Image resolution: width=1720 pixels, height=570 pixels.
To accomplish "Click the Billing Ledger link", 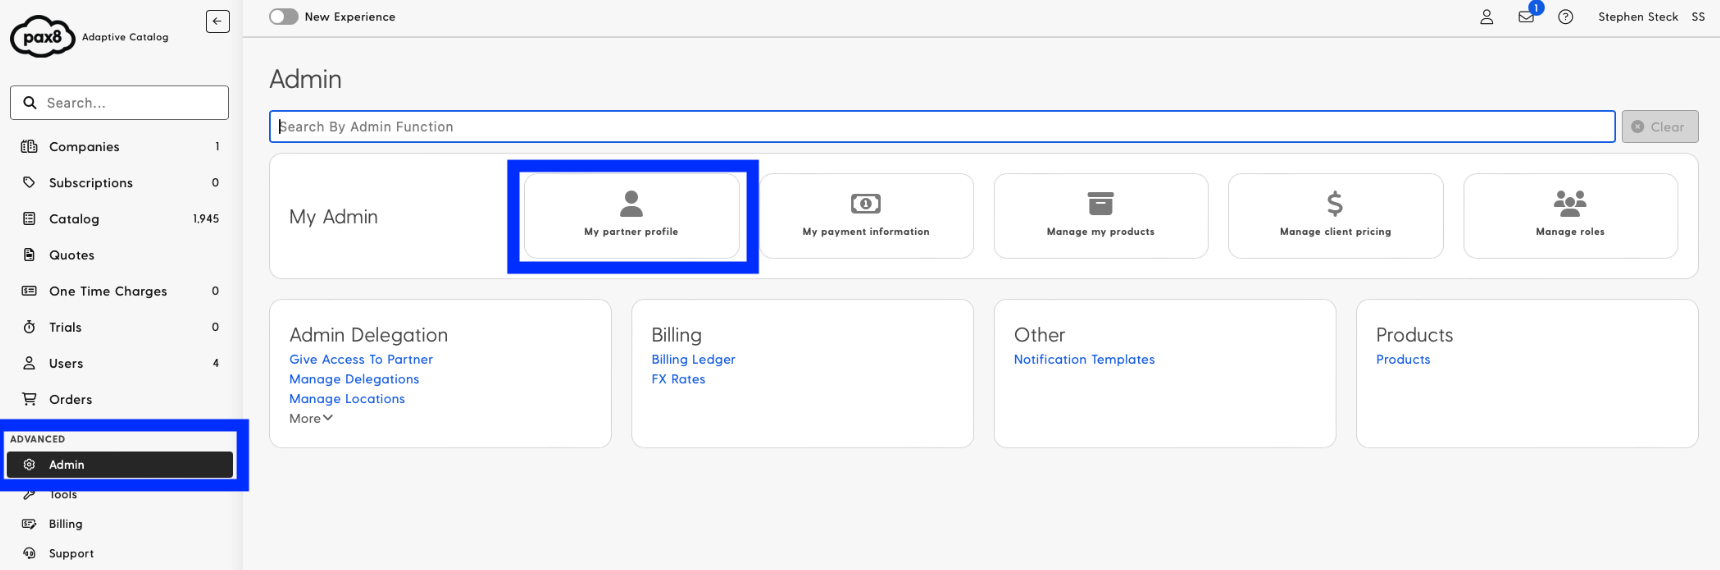I will pos(693,359).
